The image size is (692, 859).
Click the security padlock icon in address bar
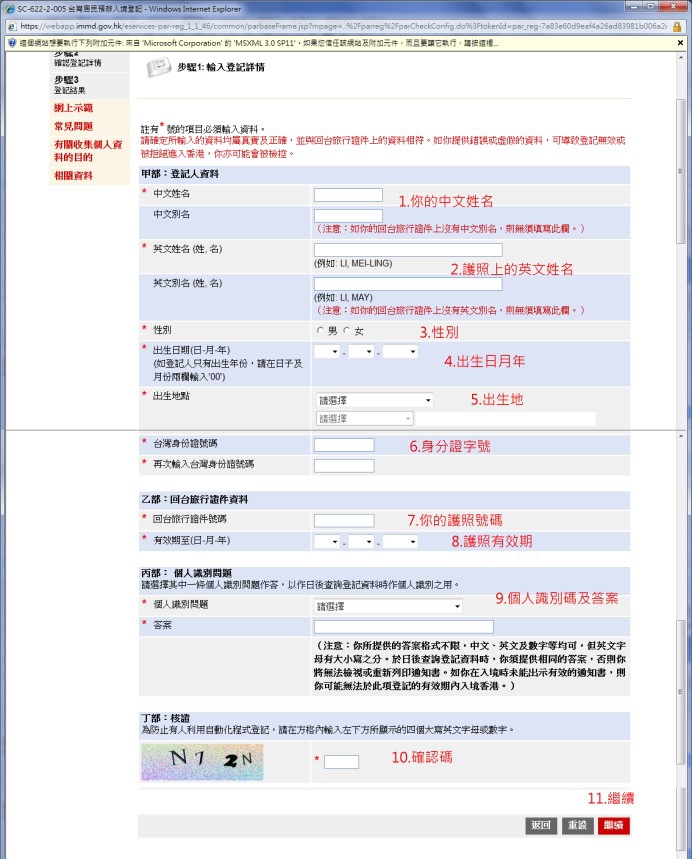pos(677,26)
